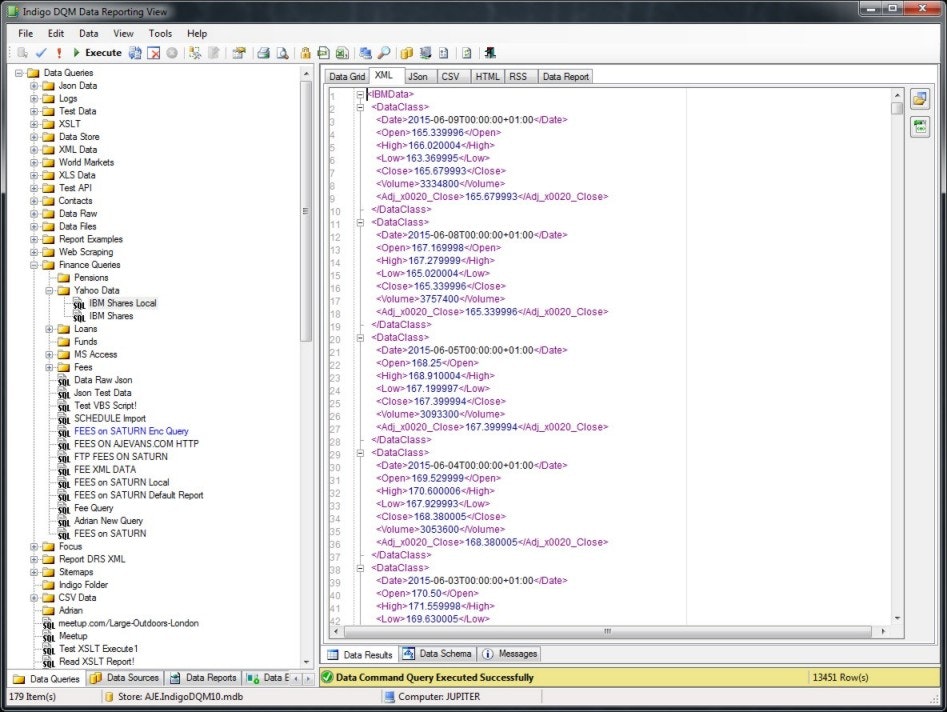The image size is (947, 712).
Task: Select the search magnifying glass toolbar icon
Action: pyautogui.click(x=383, y=52)
